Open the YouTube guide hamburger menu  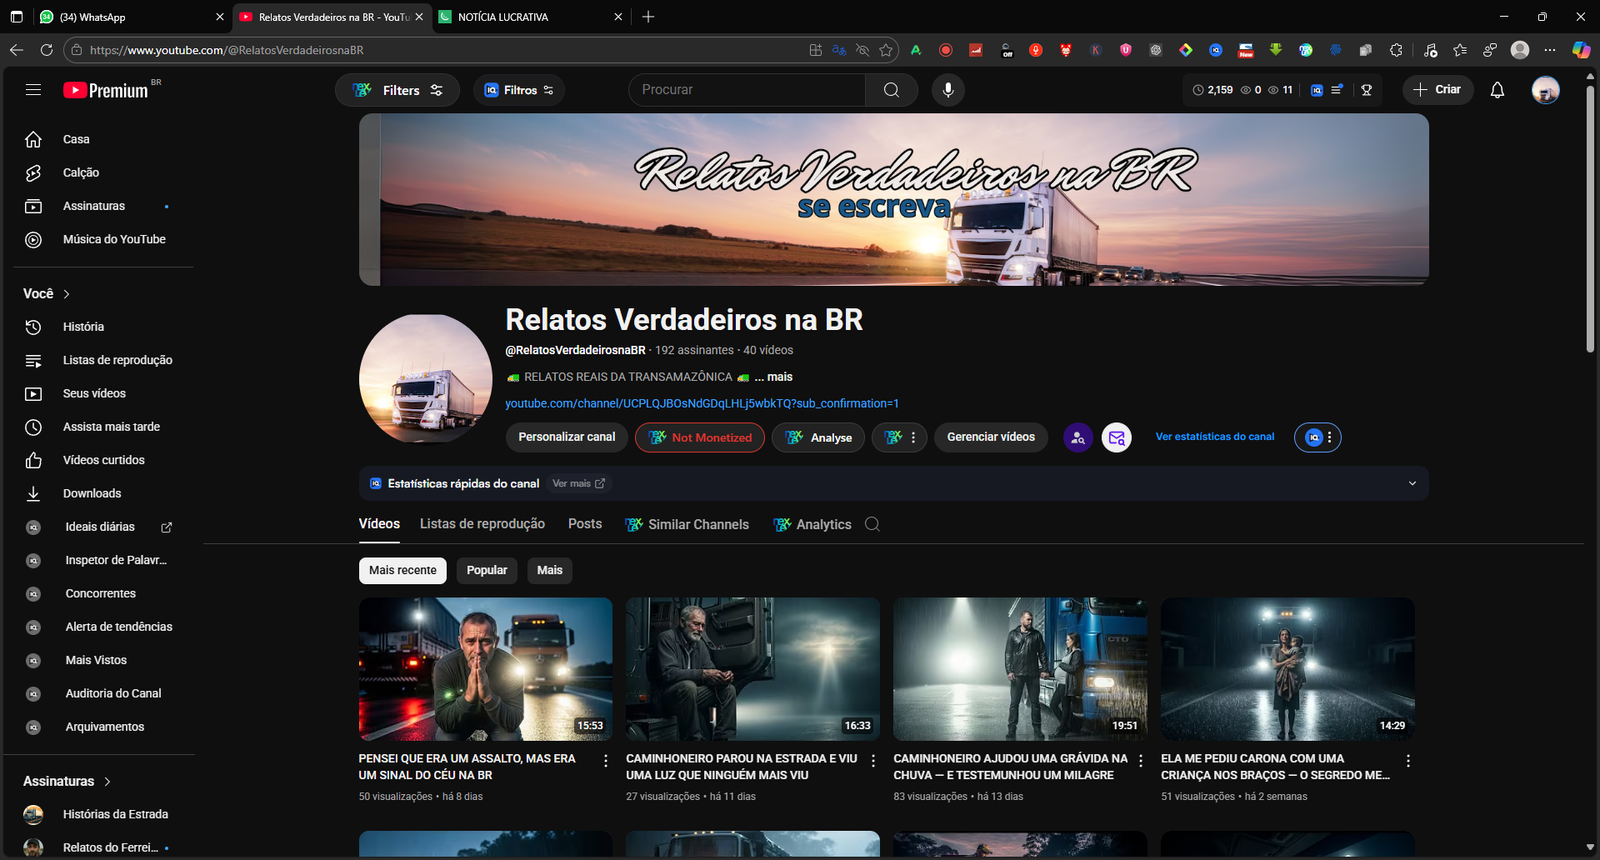pyautogui.click(x=33, y=90)
